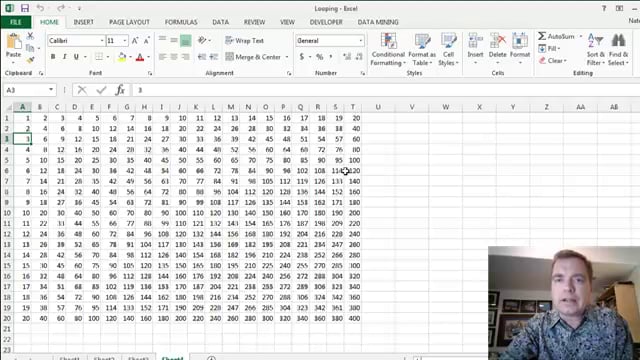Click Decrease Indent icon
The width and height of the screenshot is (640, 360).
click(202, 57)
